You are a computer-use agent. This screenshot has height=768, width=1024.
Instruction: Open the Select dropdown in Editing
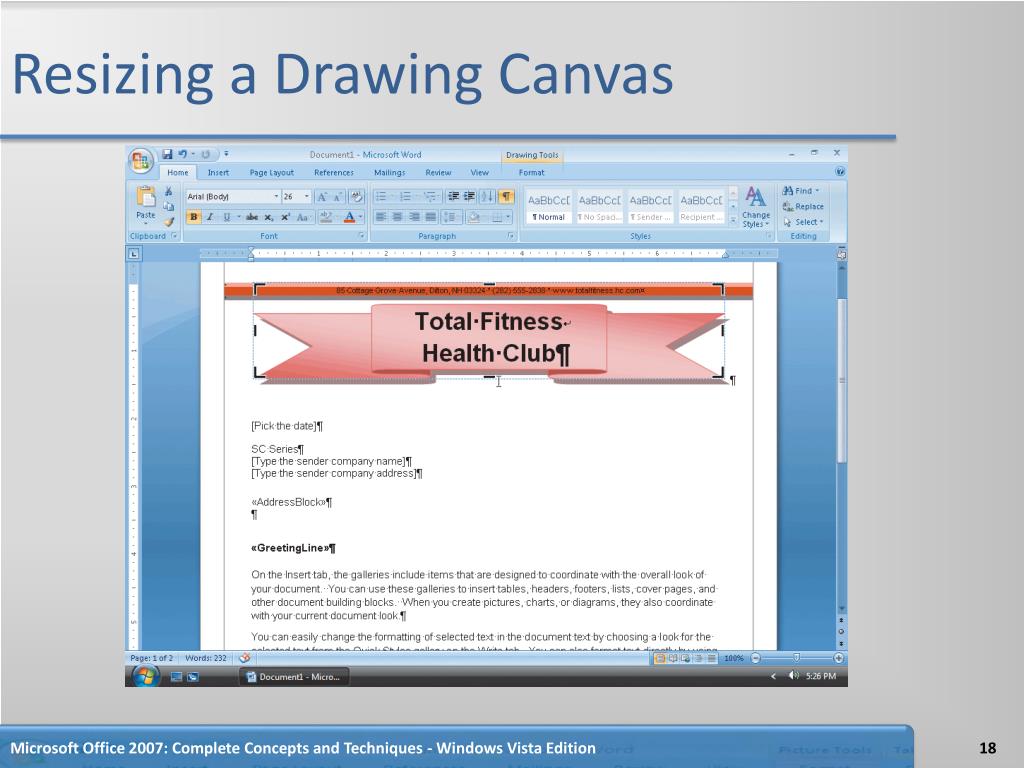click(803, 222)
